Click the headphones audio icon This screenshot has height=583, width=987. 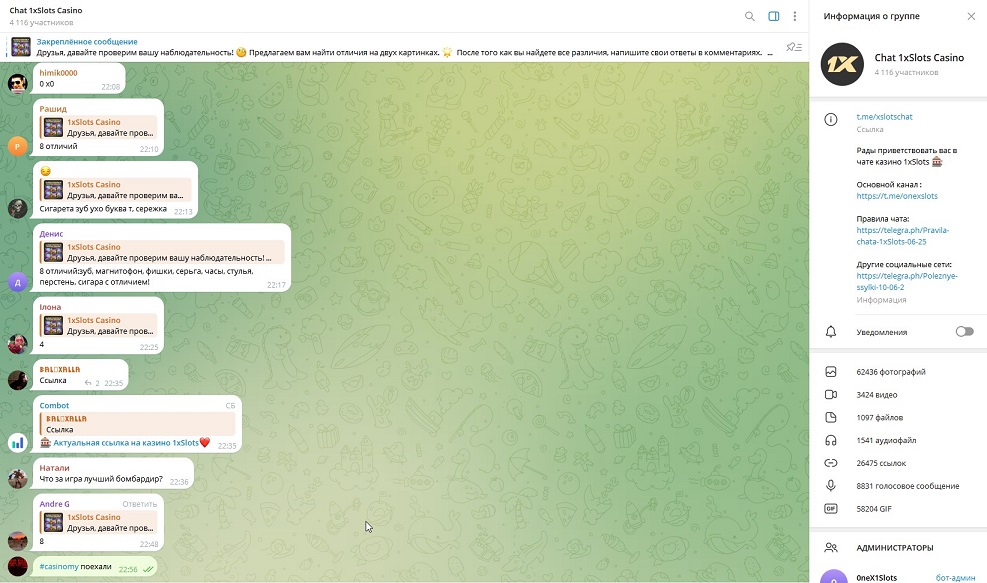click(x=831, y=441)
